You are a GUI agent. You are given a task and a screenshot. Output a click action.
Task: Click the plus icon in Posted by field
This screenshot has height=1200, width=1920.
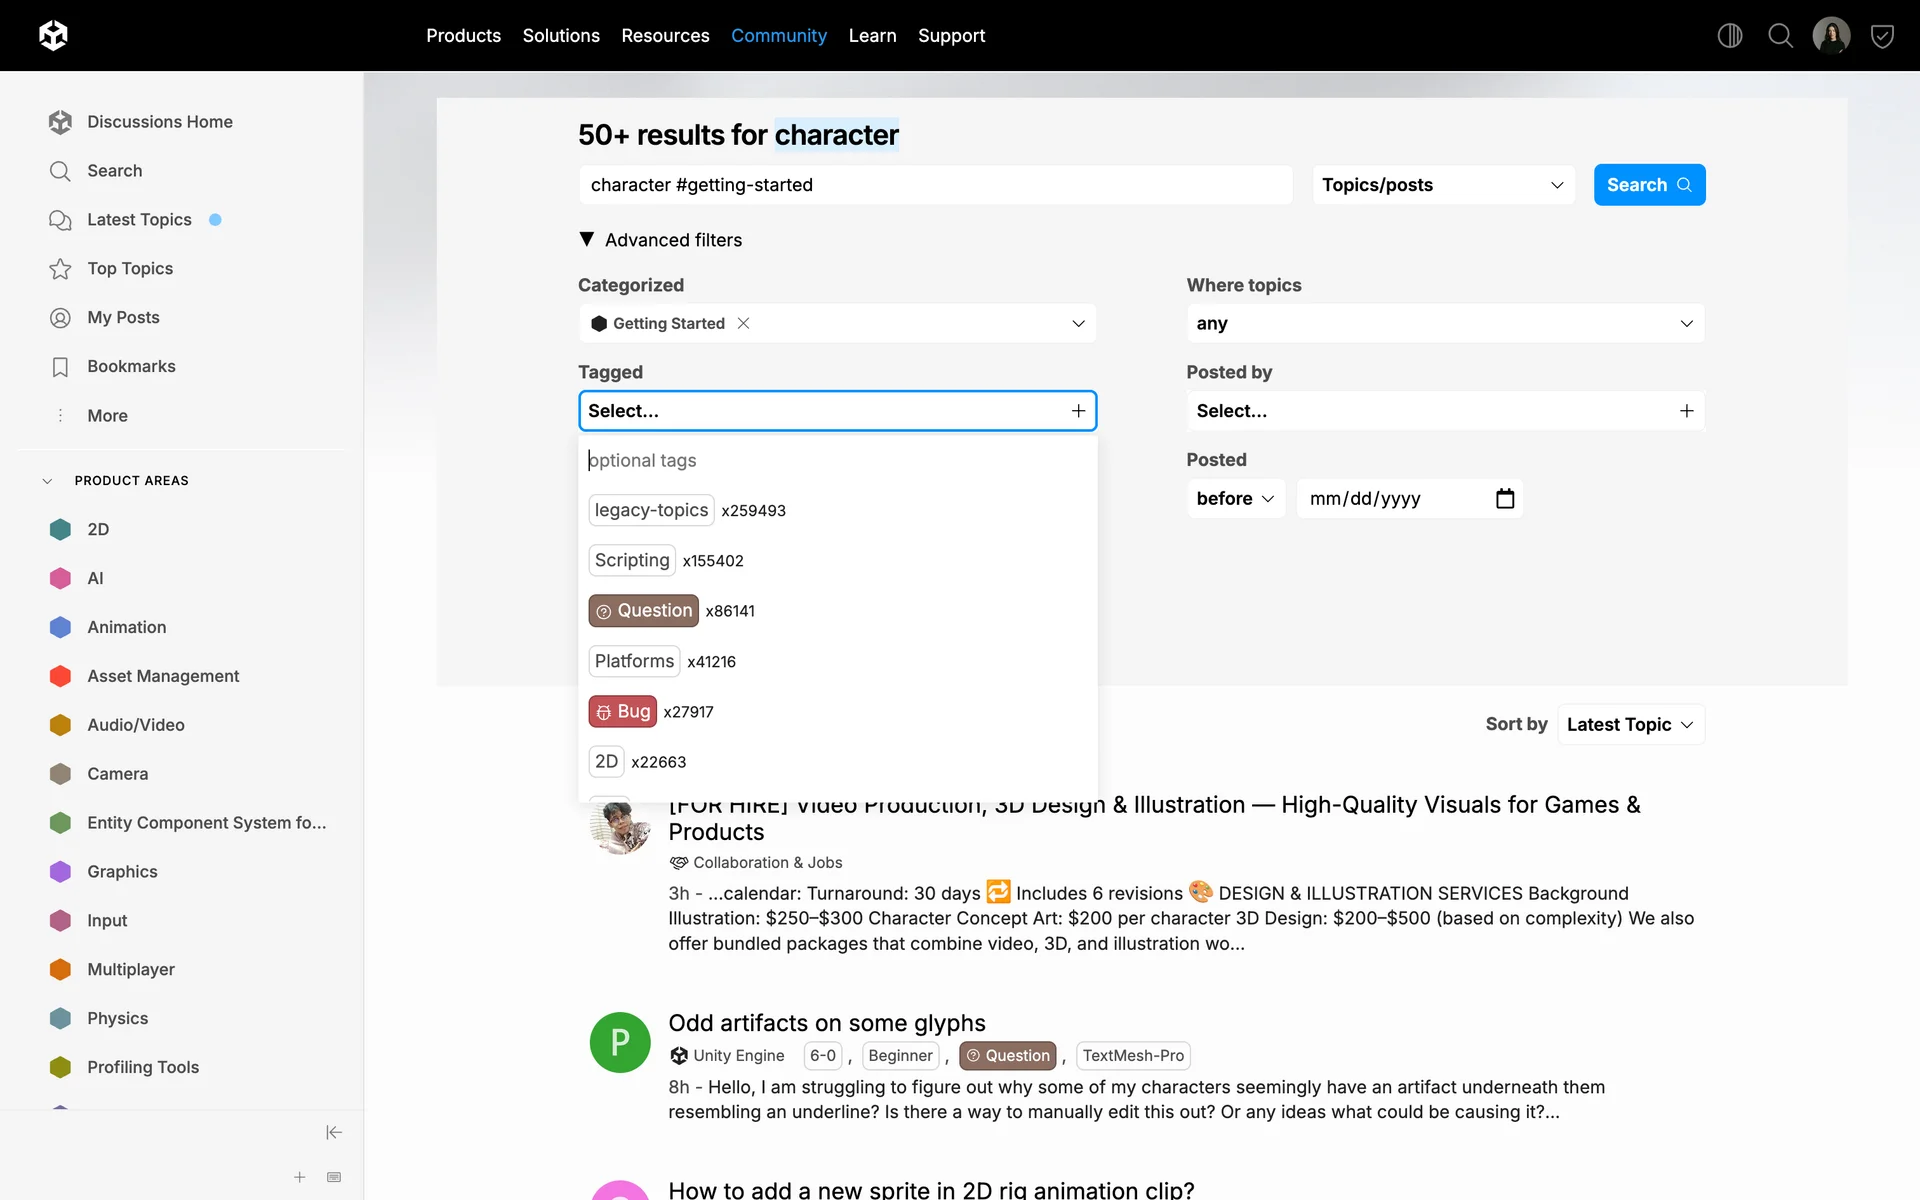[1686, 411]
